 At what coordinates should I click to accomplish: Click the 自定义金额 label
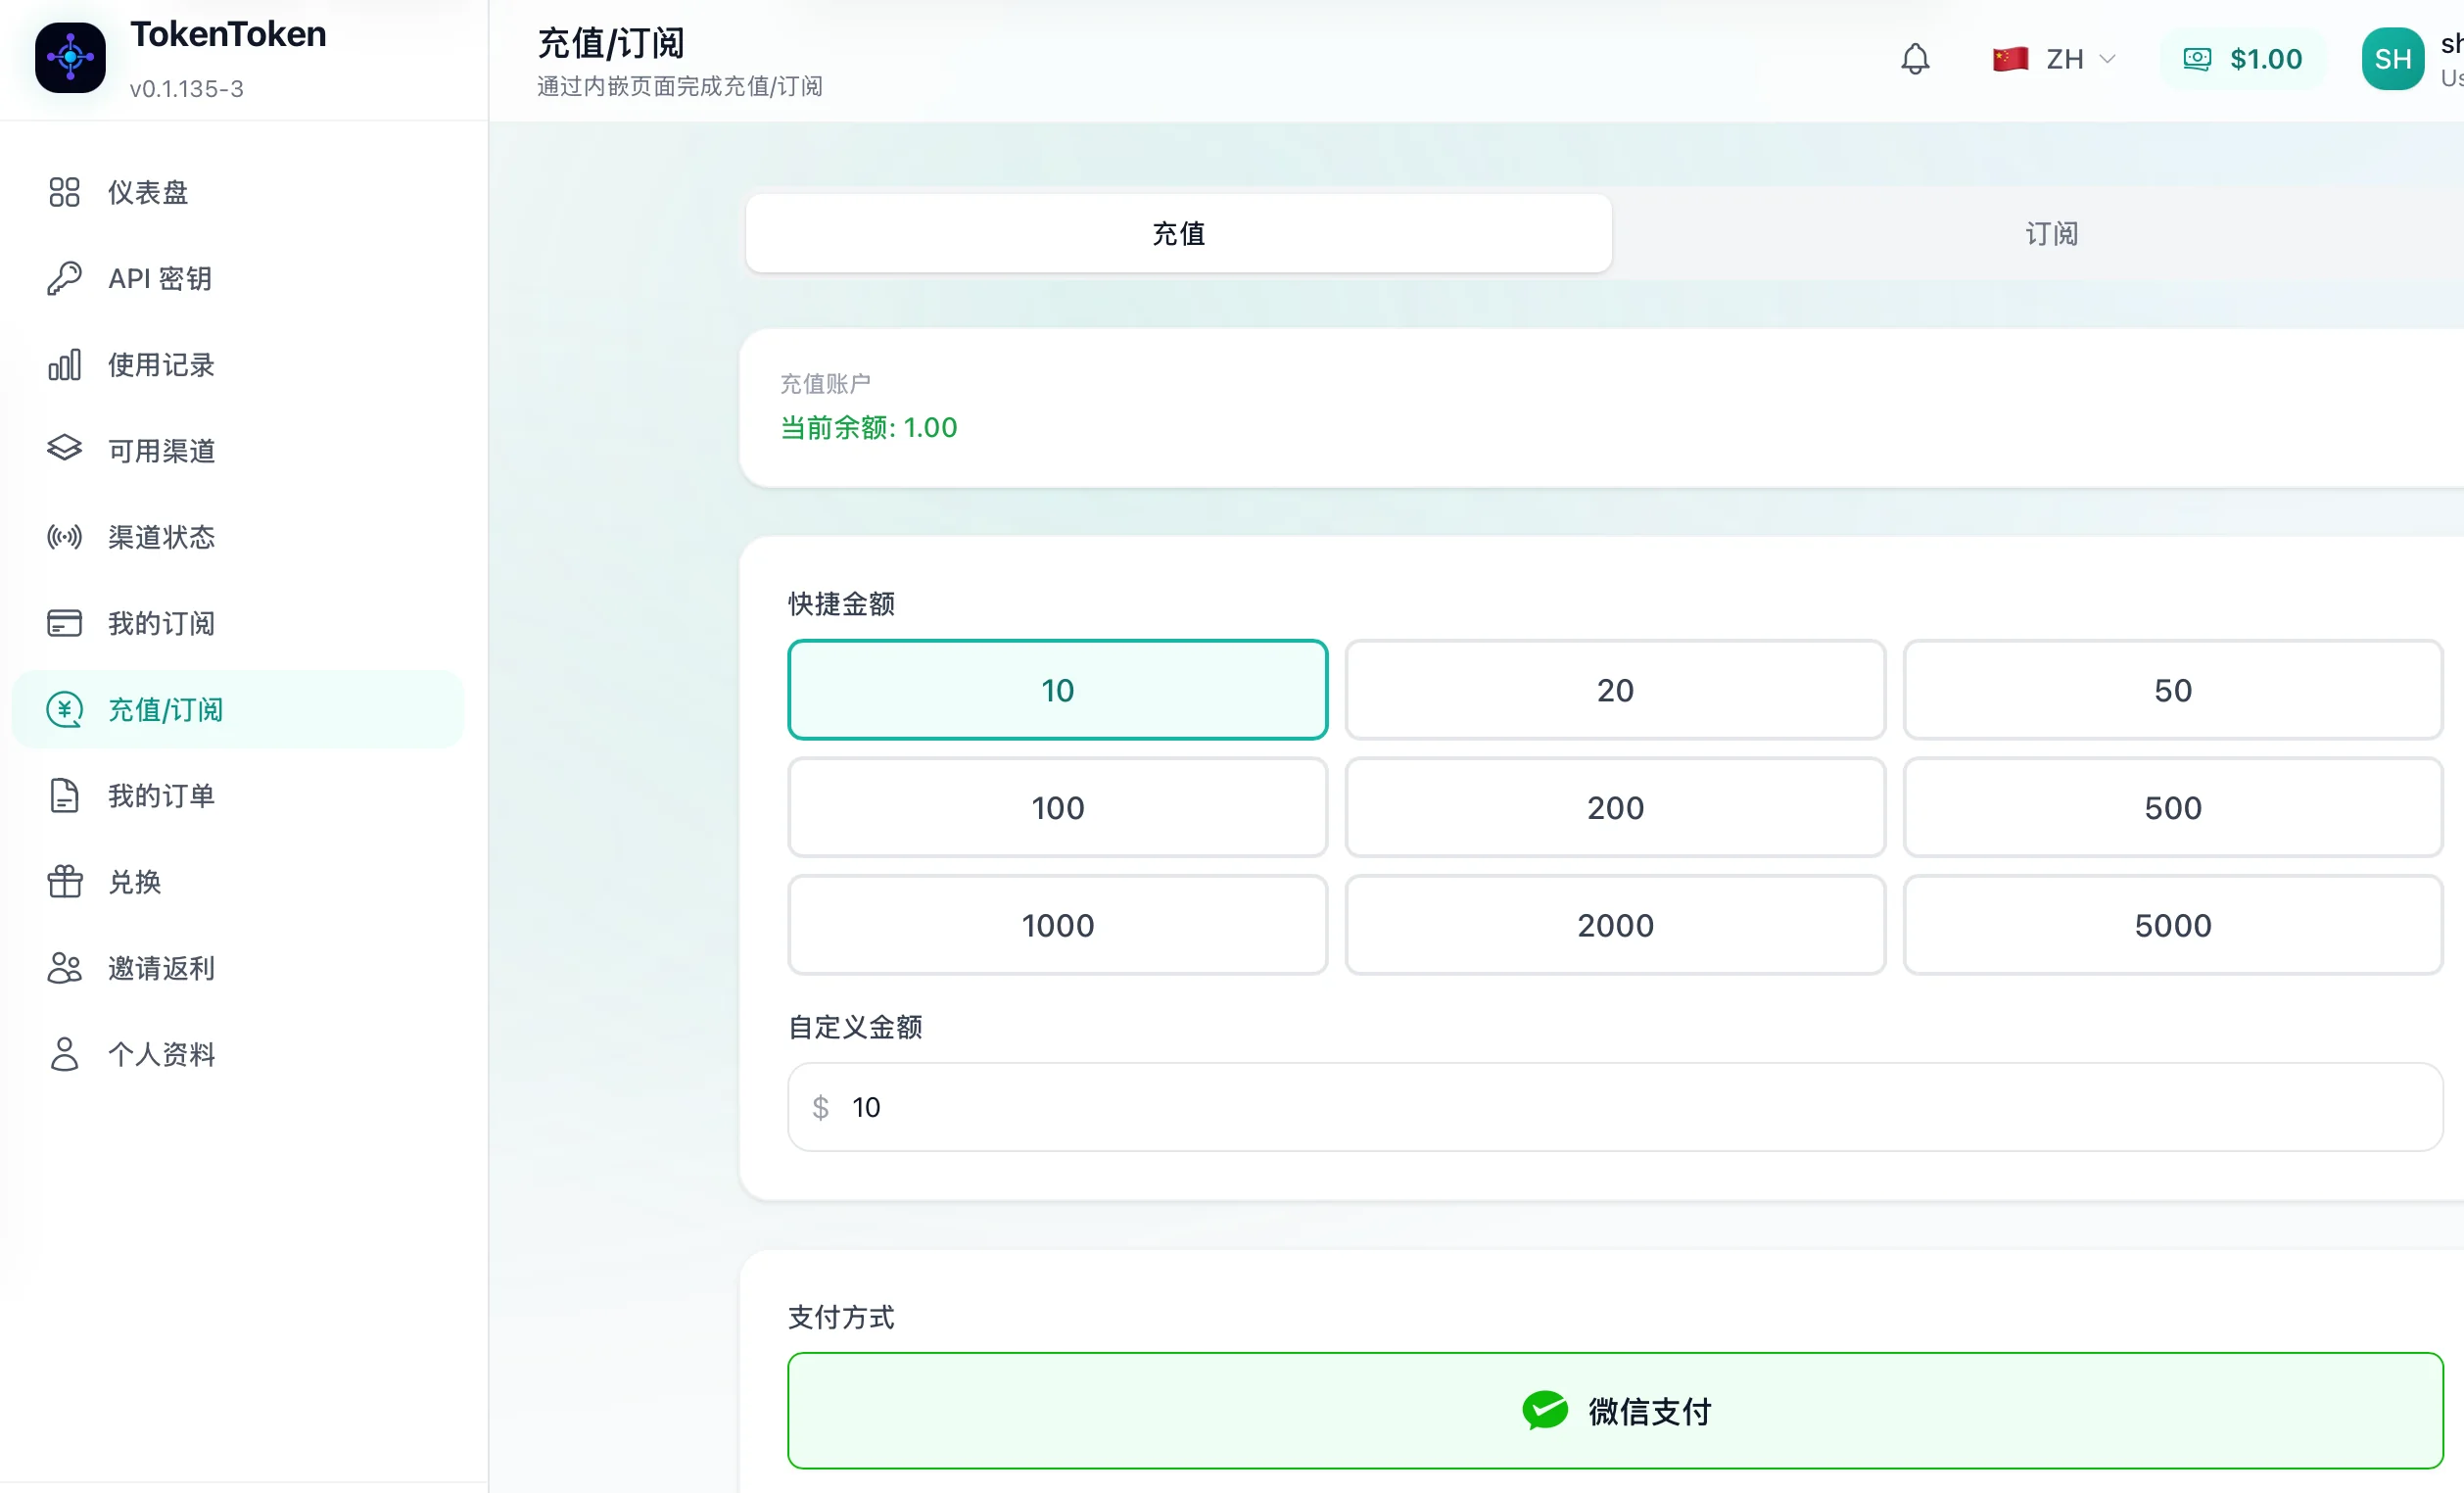[x=855, y=1027]
